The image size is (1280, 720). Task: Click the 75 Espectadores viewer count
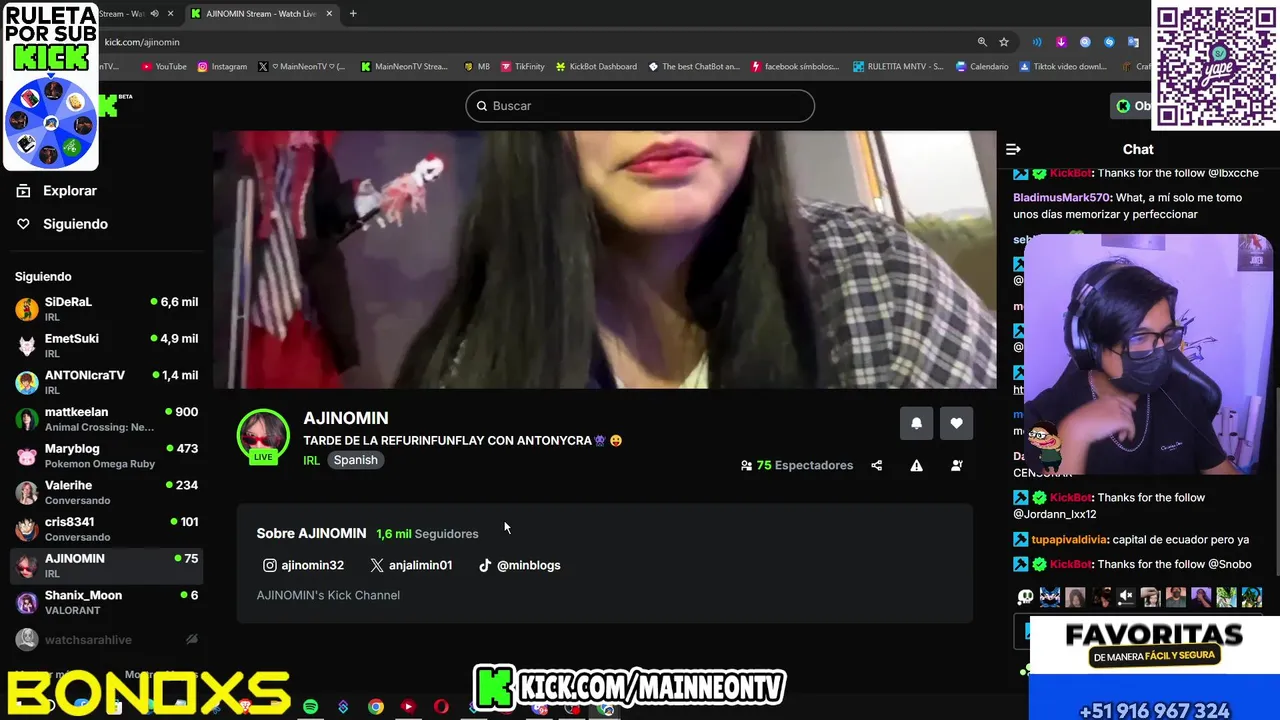pyautogui.click(x=797, y=465)
